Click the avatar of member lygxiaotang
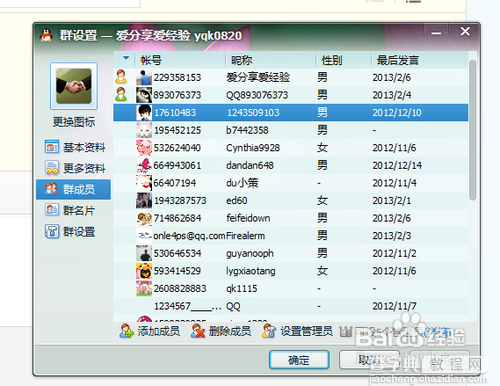 (144, 271)
